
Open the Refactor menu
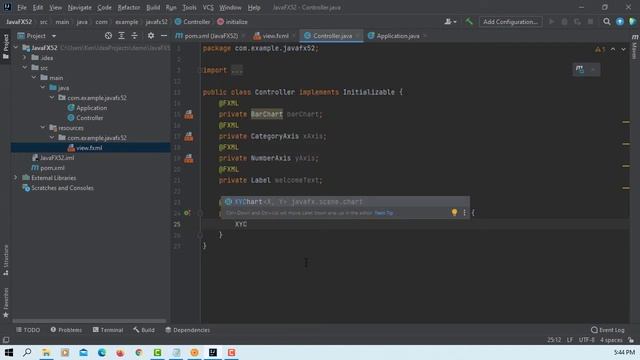[x=129, y=7]
